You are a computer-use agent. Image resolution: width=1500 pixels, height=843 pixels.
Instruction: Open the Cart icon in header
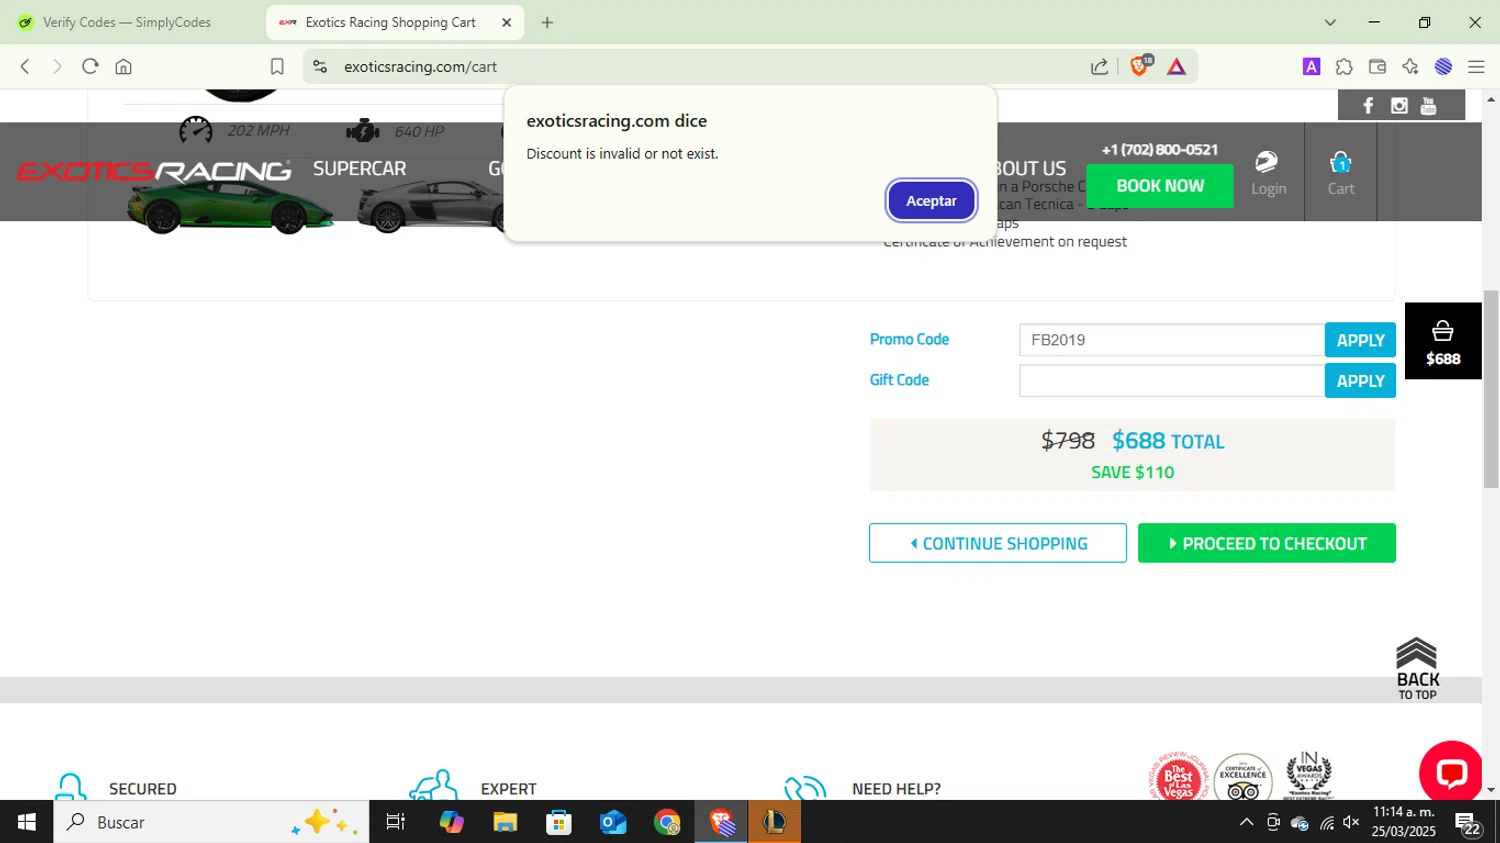[x=1341, y=173]
